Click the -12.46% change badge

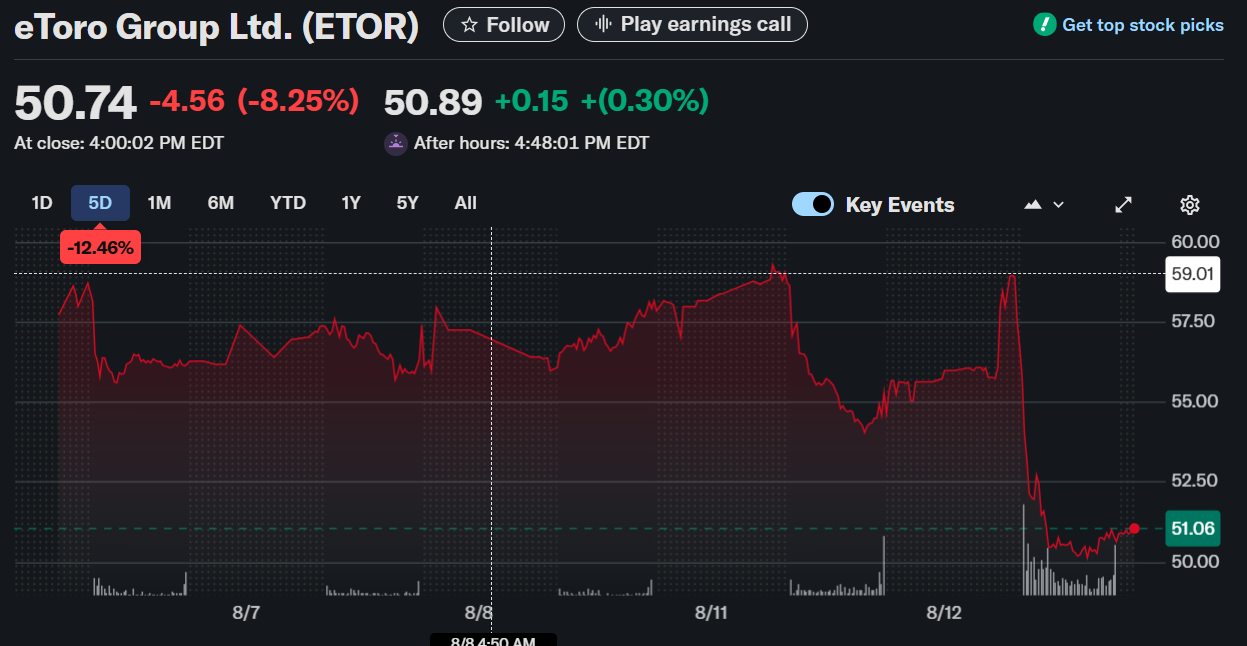[101, 247]
